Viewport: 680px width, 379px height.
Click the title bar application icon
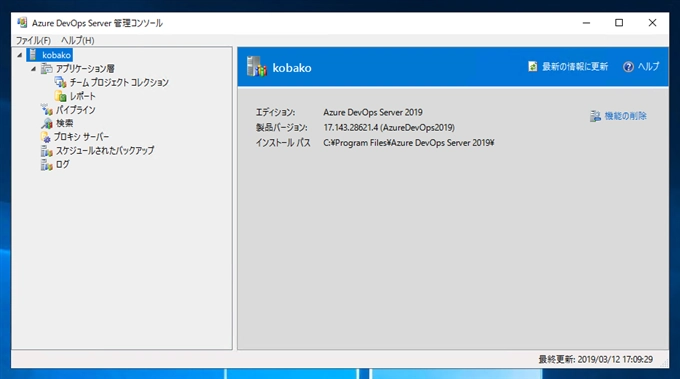(x=22, y=23)
